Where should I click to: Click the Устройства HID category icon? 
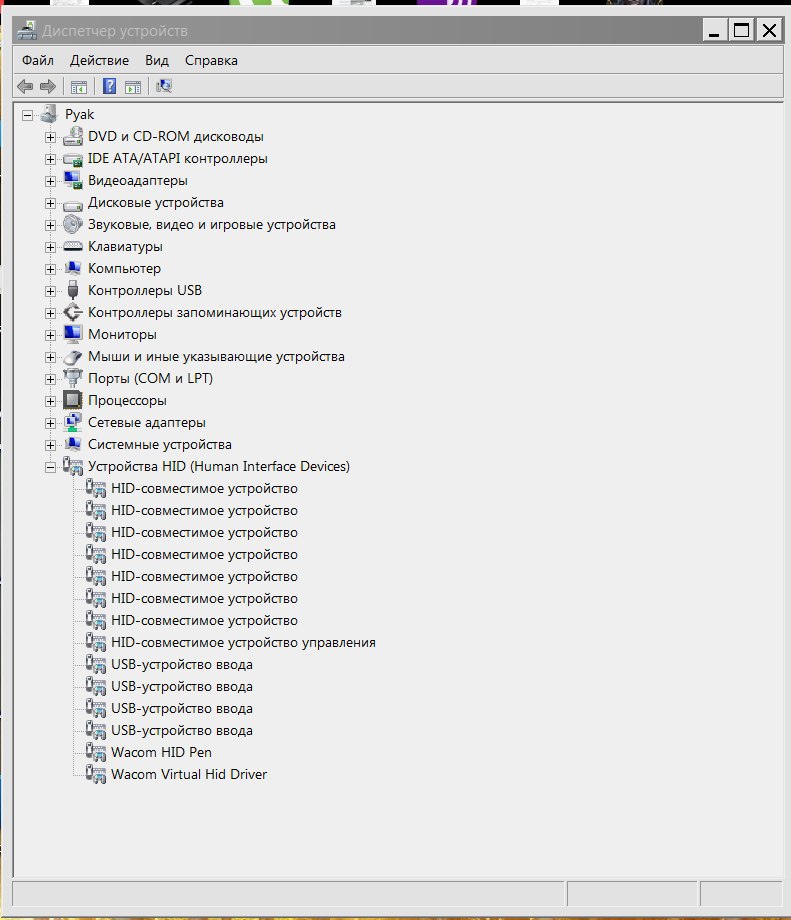click(73, 466)
